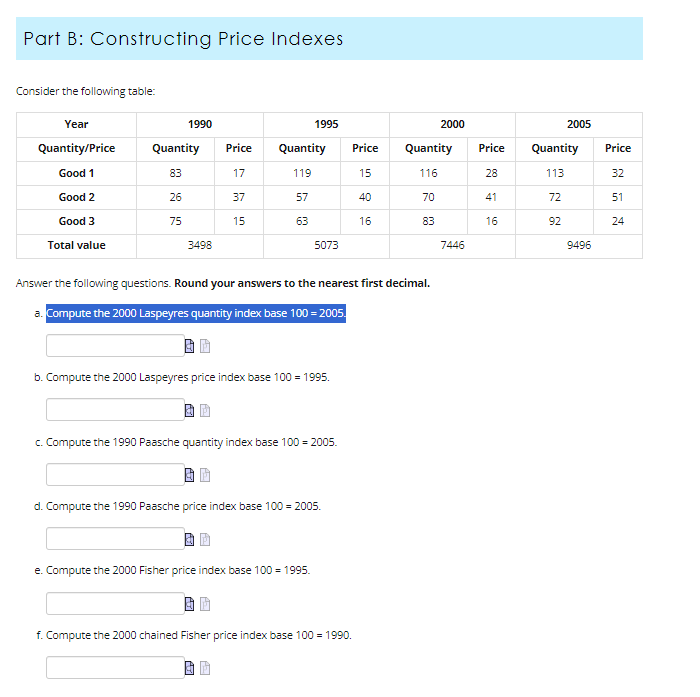Viewport: 700px width, 697px height.
Task: Click the greyed page icon for question f
Action: click(205, 668)
